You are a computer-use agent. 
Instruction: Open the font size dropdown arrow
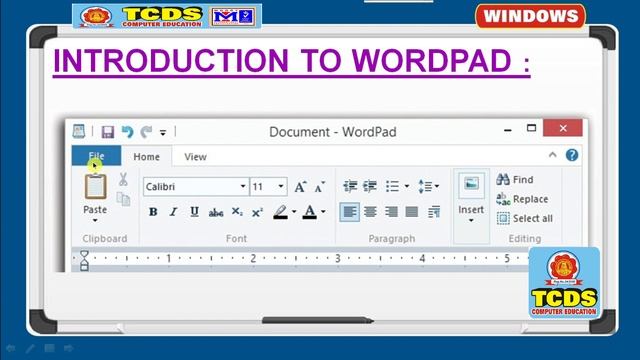[x=281, y=187]
